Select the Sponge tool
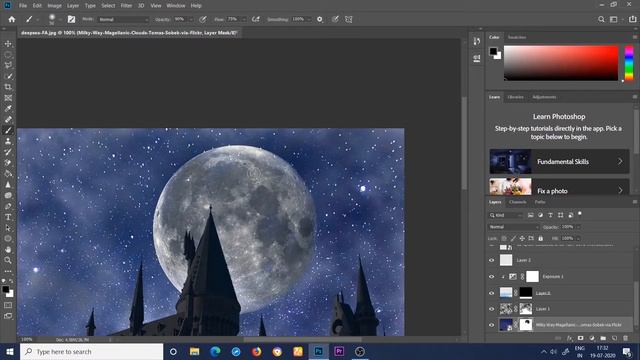 tap(8, 196)
